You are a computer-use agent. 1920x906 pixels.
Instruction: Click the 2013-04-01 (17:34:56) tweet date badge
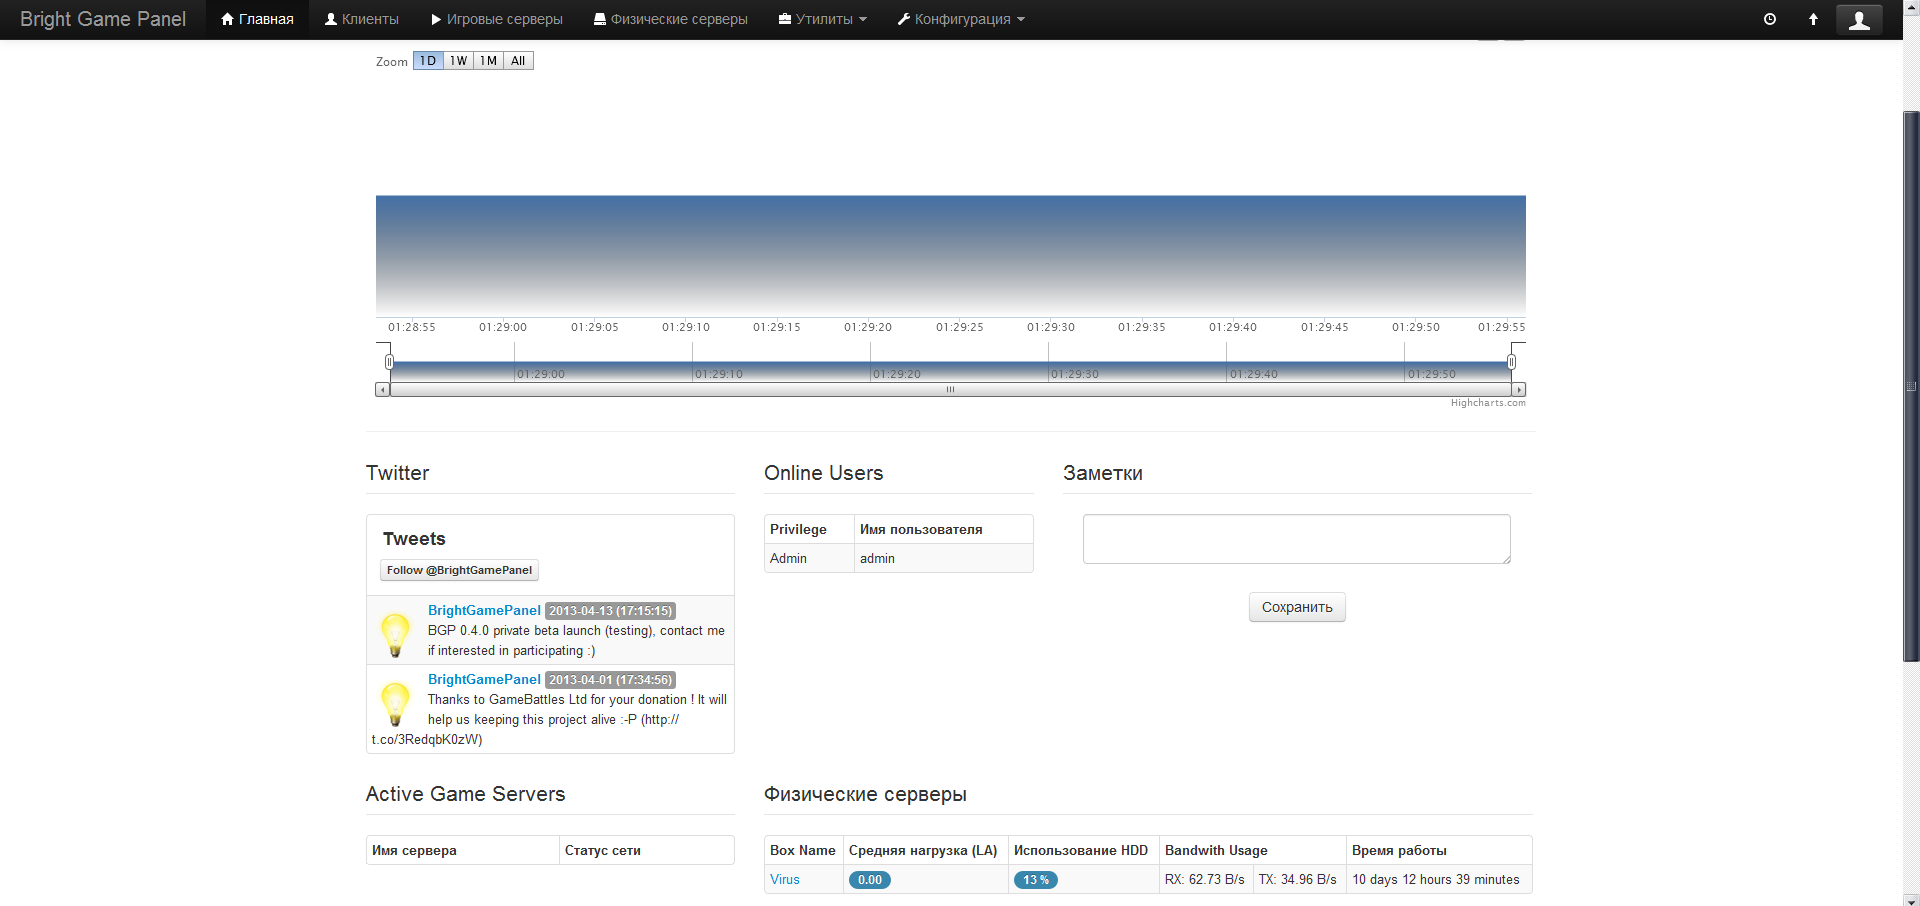point(610,680)
